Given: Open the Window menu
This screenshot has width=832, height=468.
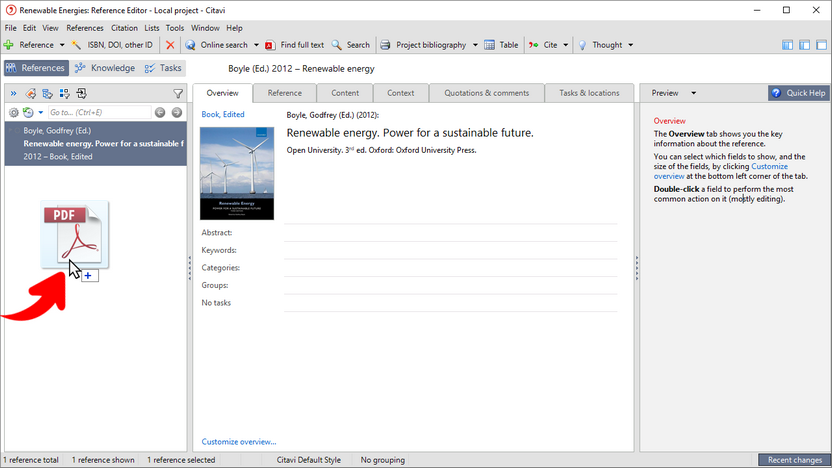Looking at the screenshot, I should click(x=205, y=28).
